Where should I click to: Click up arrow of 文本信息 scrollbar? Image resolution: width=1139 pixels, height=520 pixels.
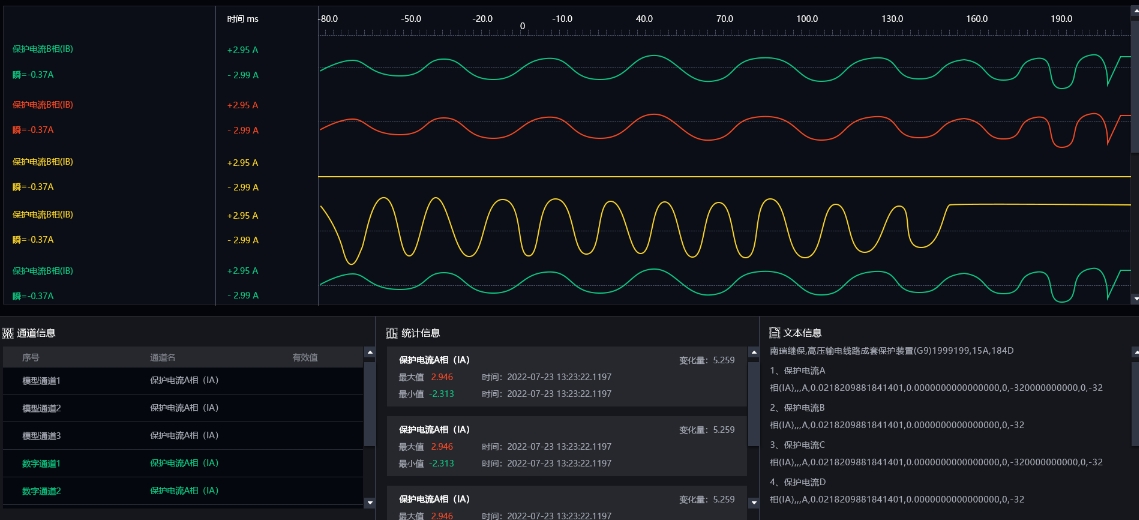tap(1135, 352)
